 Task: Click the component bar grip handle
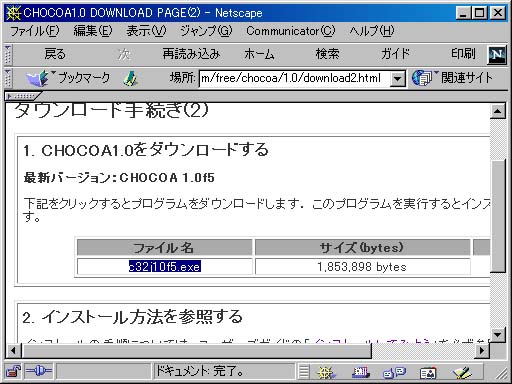coord(304,372)
